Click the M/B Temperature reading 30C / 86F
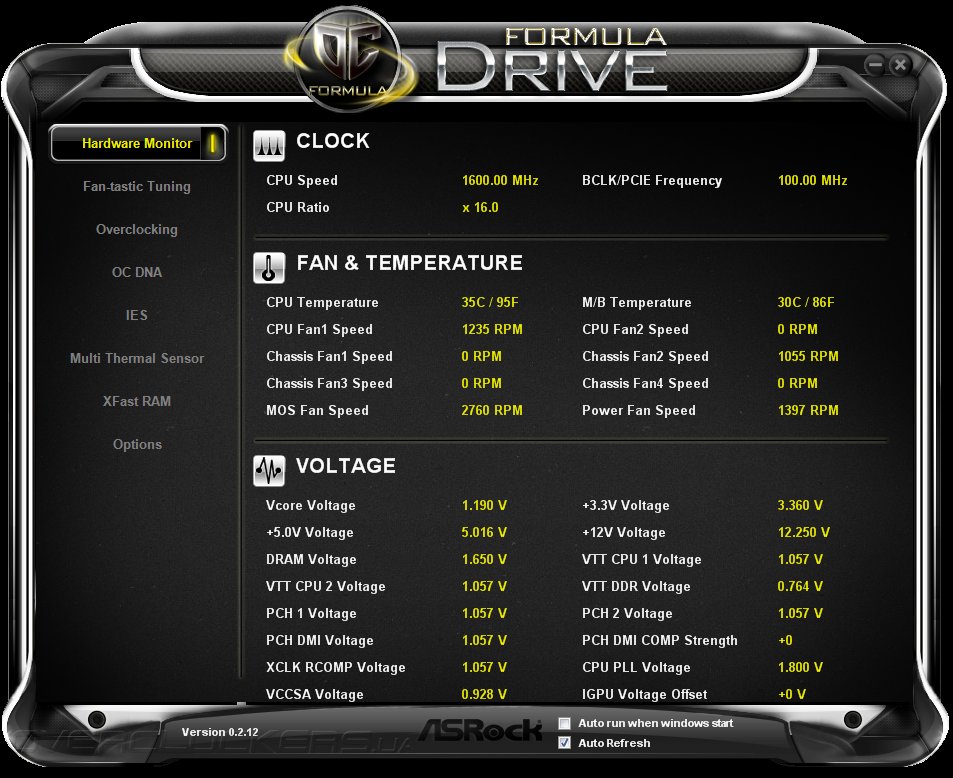 click(806, 303)
